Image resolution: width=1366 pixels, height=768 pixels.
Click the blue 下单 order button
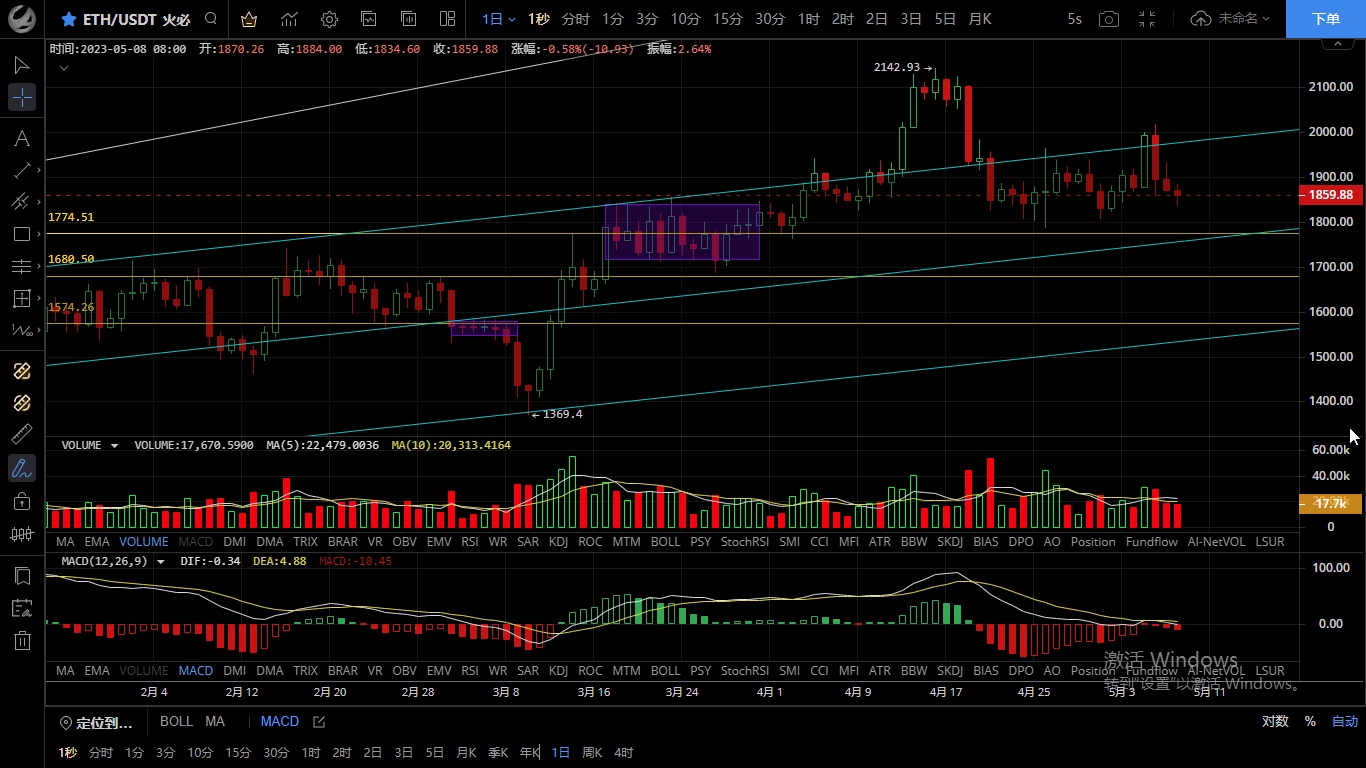[1325, 19]
